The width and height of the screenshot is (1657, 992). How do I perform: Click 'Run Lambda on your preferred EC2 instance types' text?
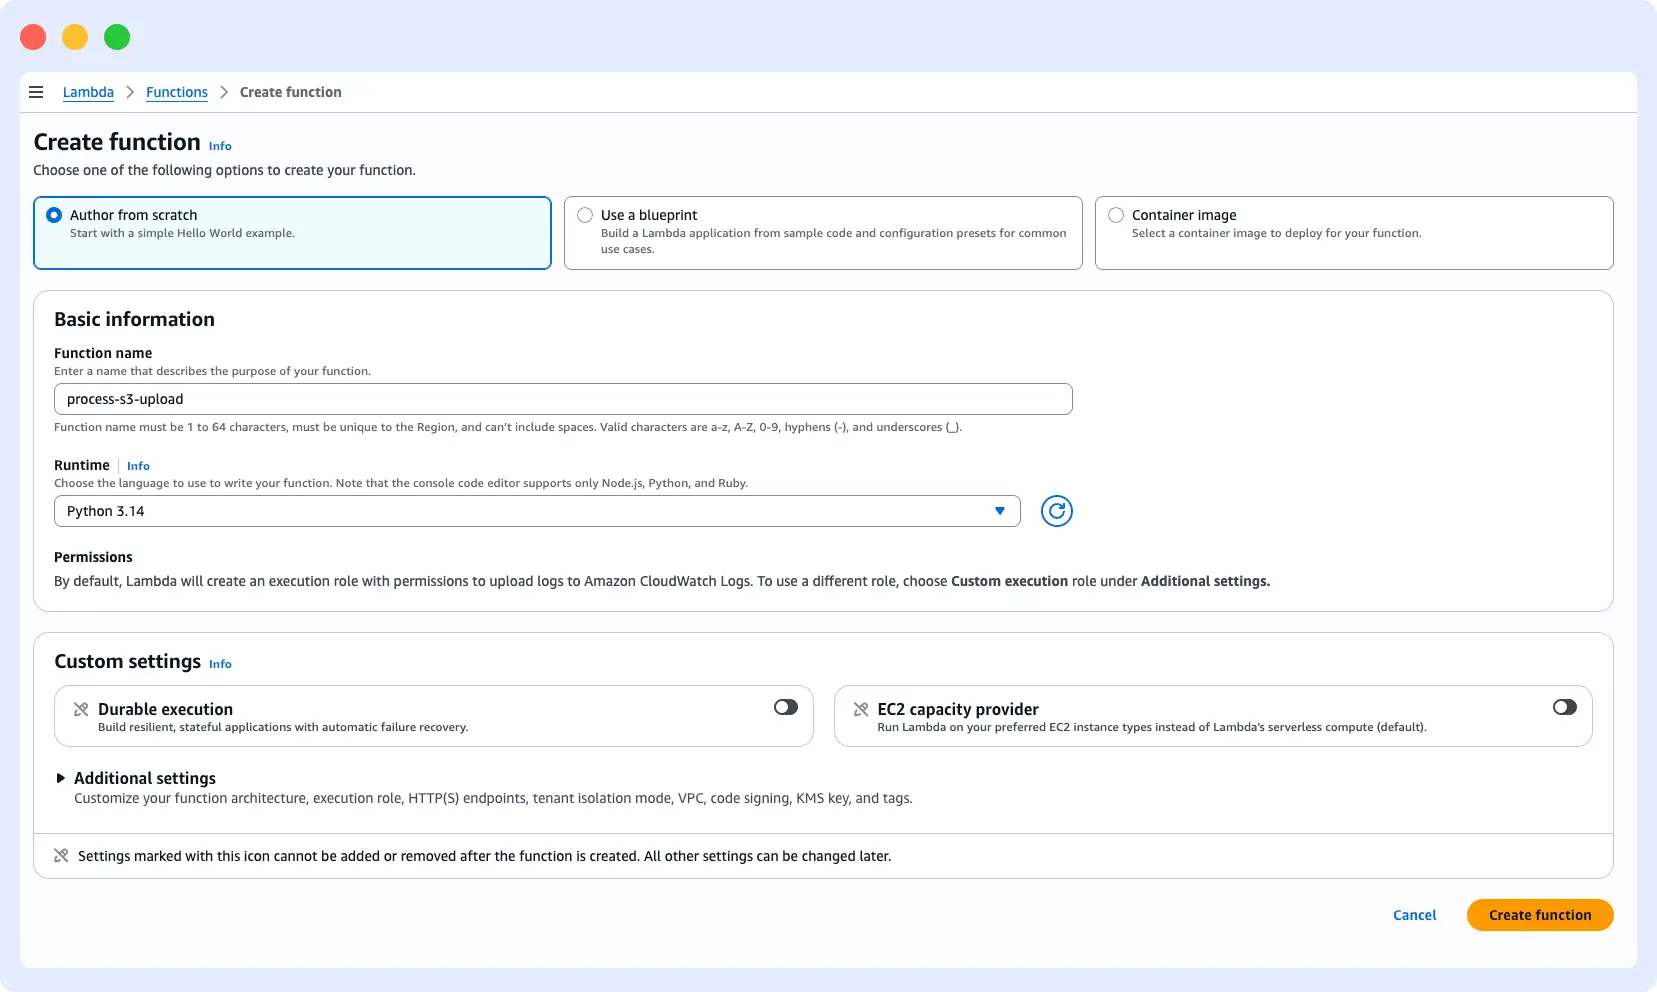pos(1152,727)
